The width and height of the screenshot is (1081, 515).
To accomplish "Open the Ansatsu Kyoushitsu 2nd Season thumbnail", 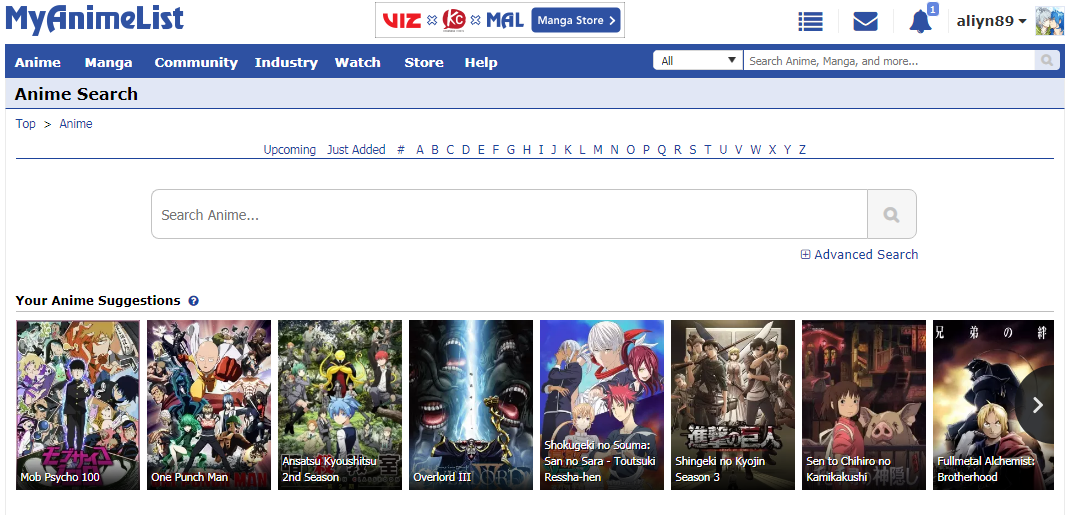I will tap(340, 405).
